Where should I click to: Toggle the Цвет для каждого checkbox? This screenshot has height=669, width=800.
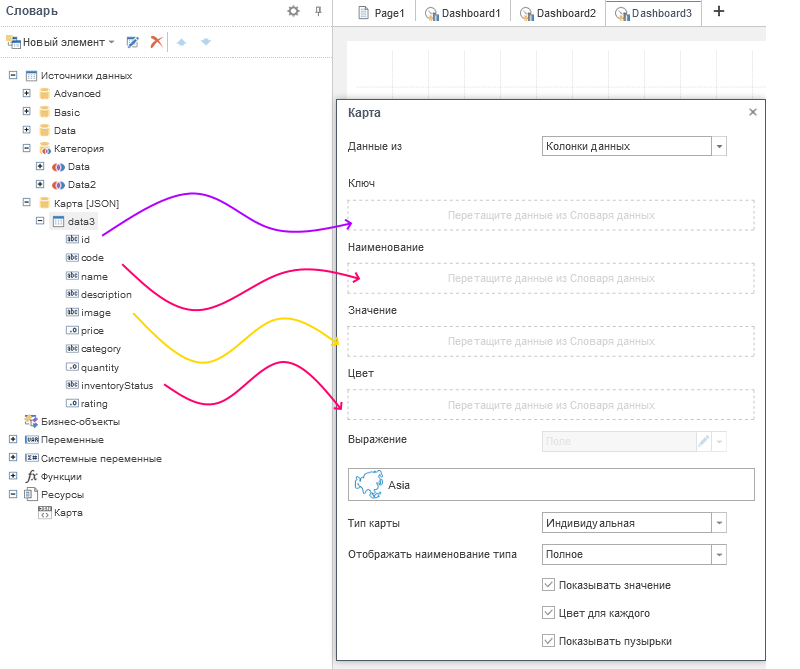point(548,613)
